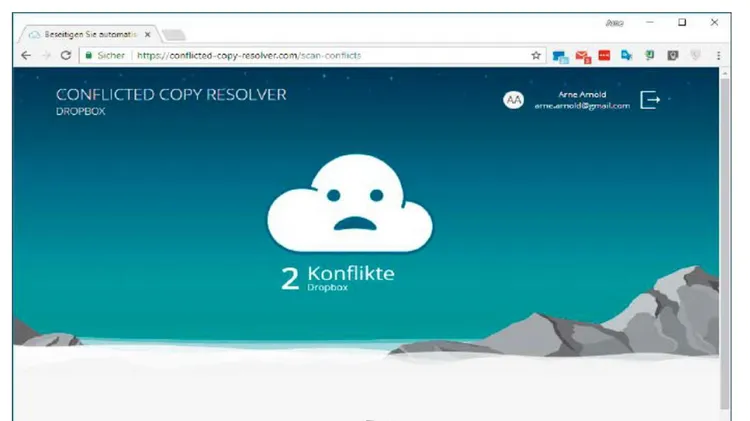Minimize the browser window
750x421 pixels.
(x=650, y=22)
